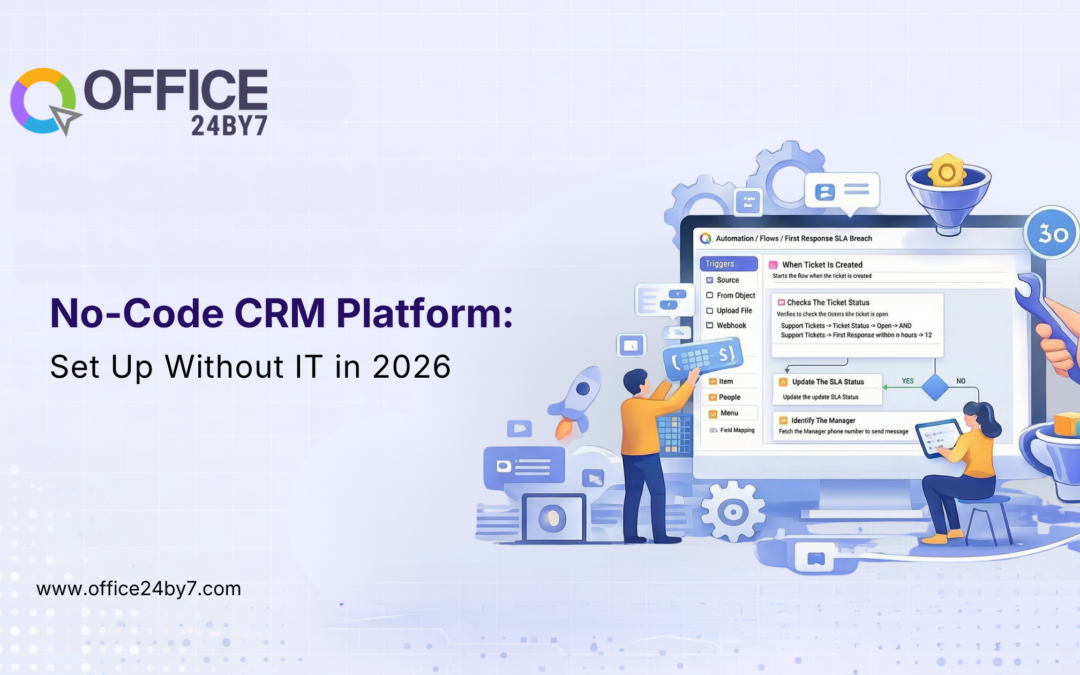Select the pink flag icon on When Ticket Is Created
1080x675 pixels.
pyautogui.click(x=773, y=265)
